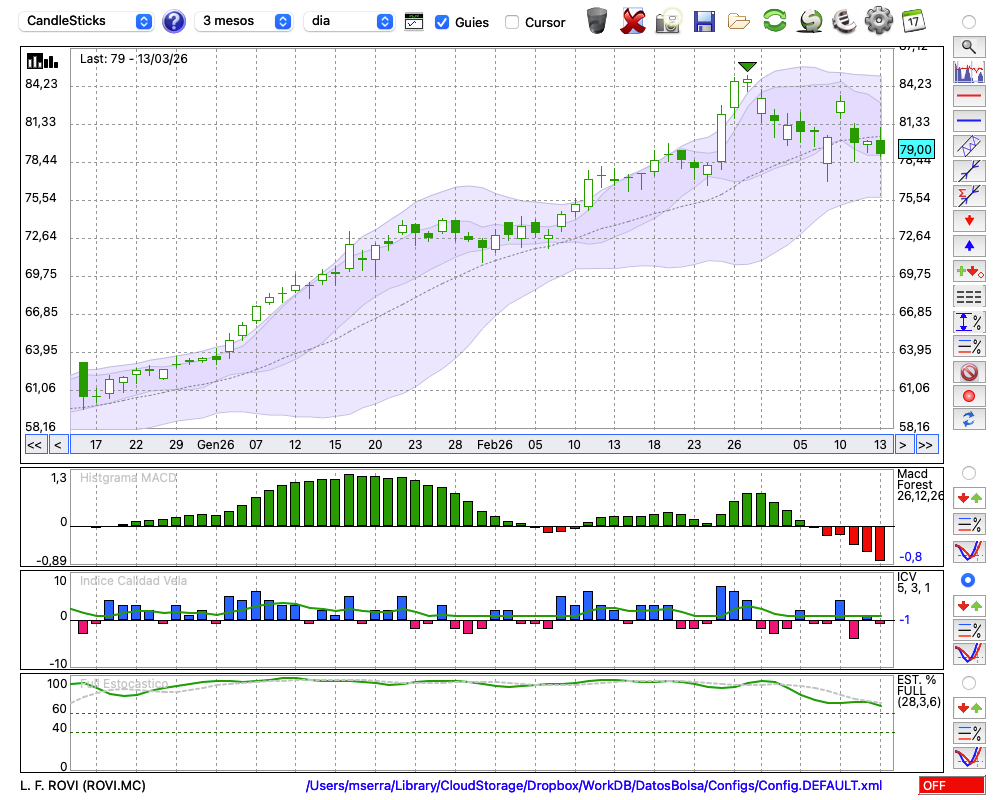This screenshot has height=800, width=1000.
Task: Click the blue help question mark icon
Action: click(x=173, y=22)
